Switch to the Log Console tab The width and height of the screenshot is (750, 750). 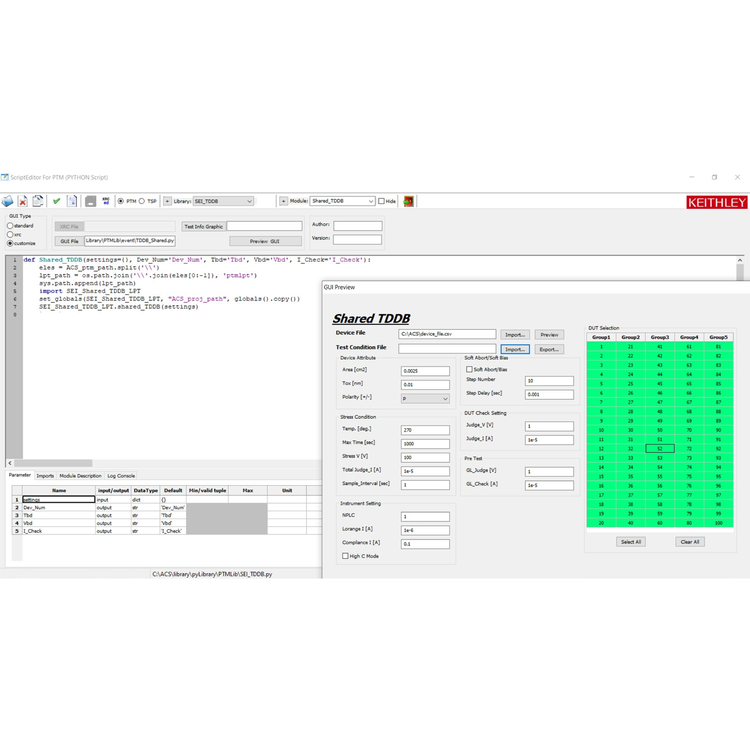pos(121,476)
